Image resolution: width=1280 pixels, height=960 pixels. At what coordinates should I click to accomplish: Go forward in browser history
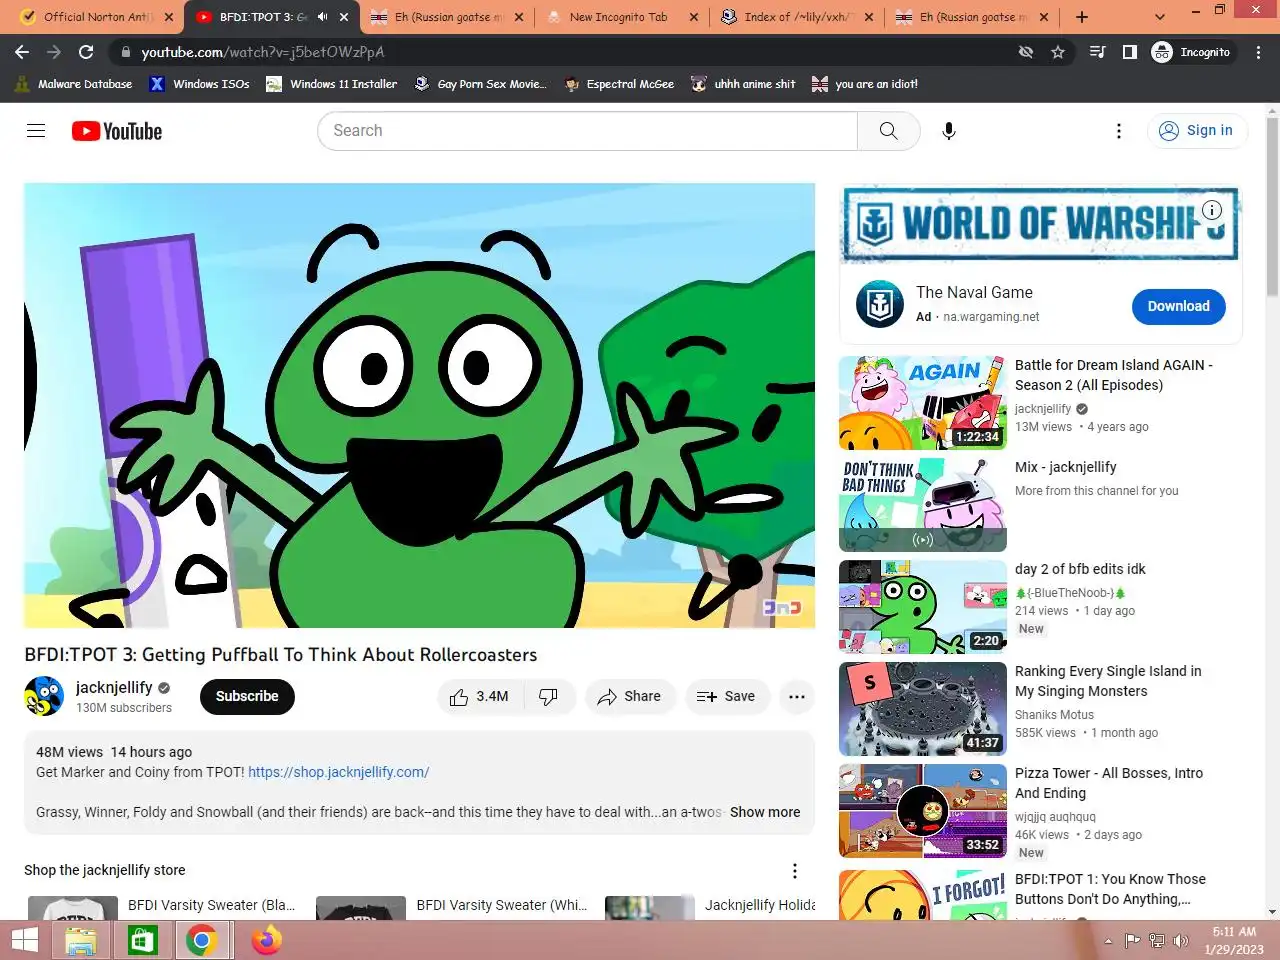tap(54, 52)
